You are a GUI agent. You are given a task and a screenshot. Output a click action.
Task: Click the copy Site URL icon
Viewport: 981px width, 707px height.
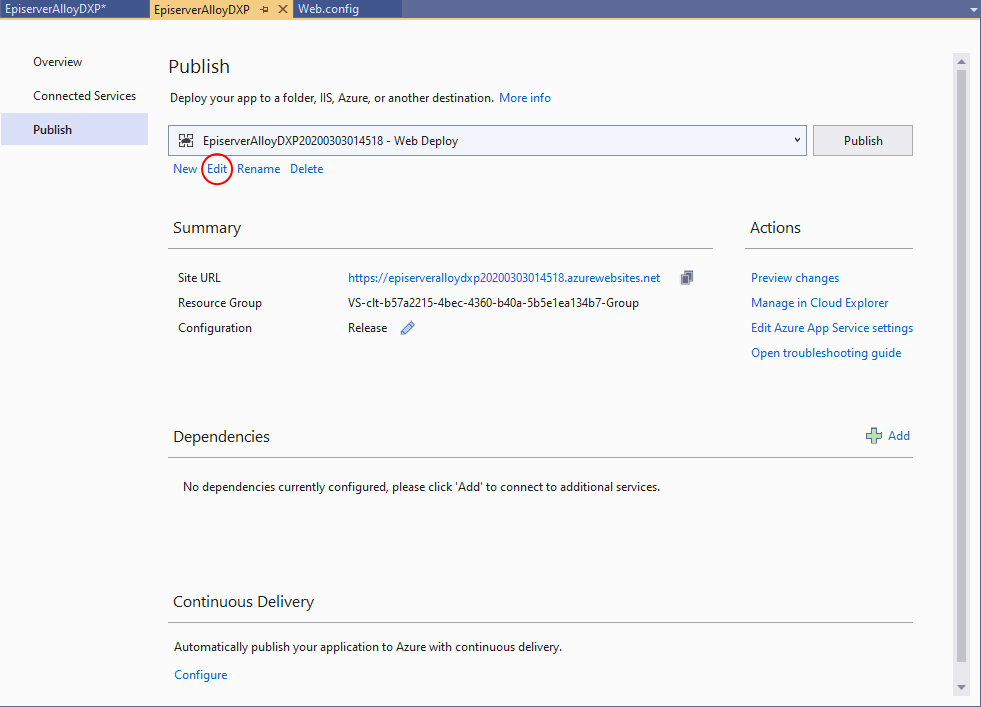[687, 278]
